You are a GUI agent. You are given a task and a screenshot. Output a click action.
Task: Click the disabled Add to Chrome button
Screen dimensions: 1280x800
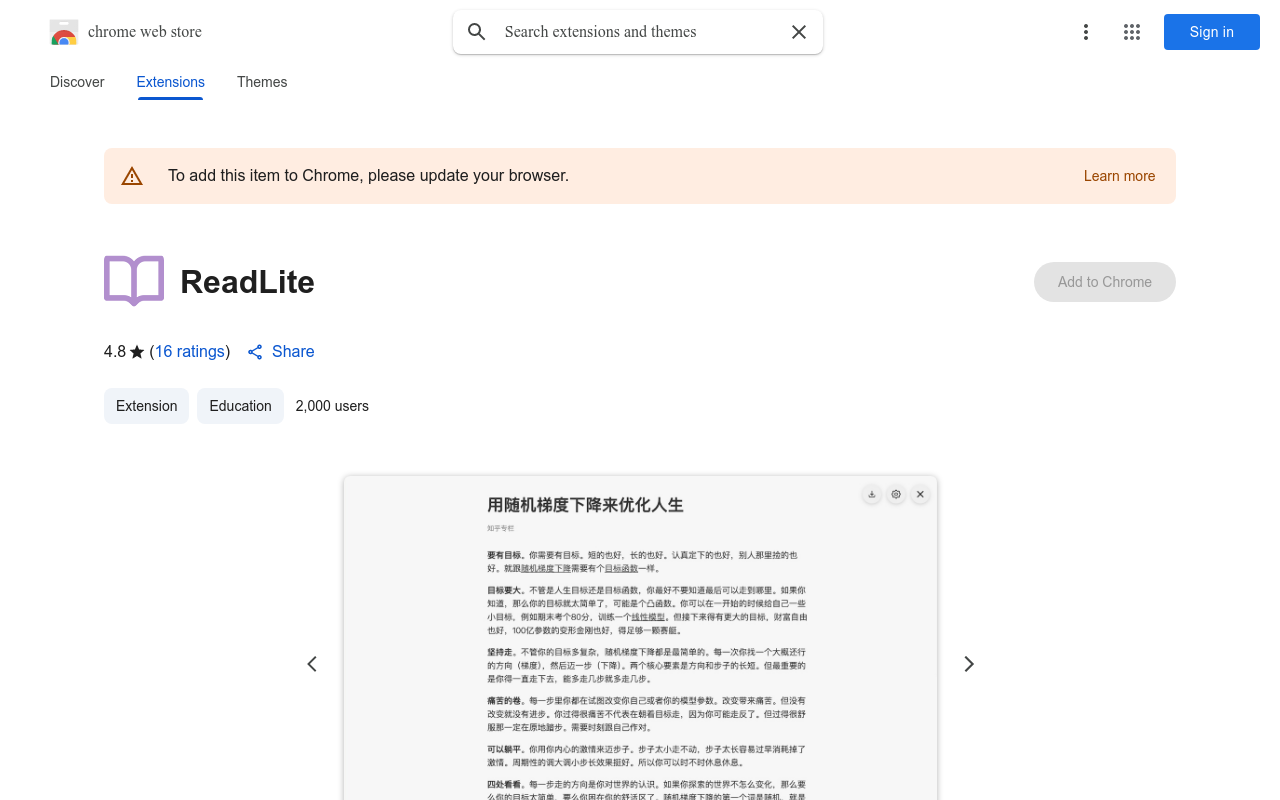point(1105,282)
